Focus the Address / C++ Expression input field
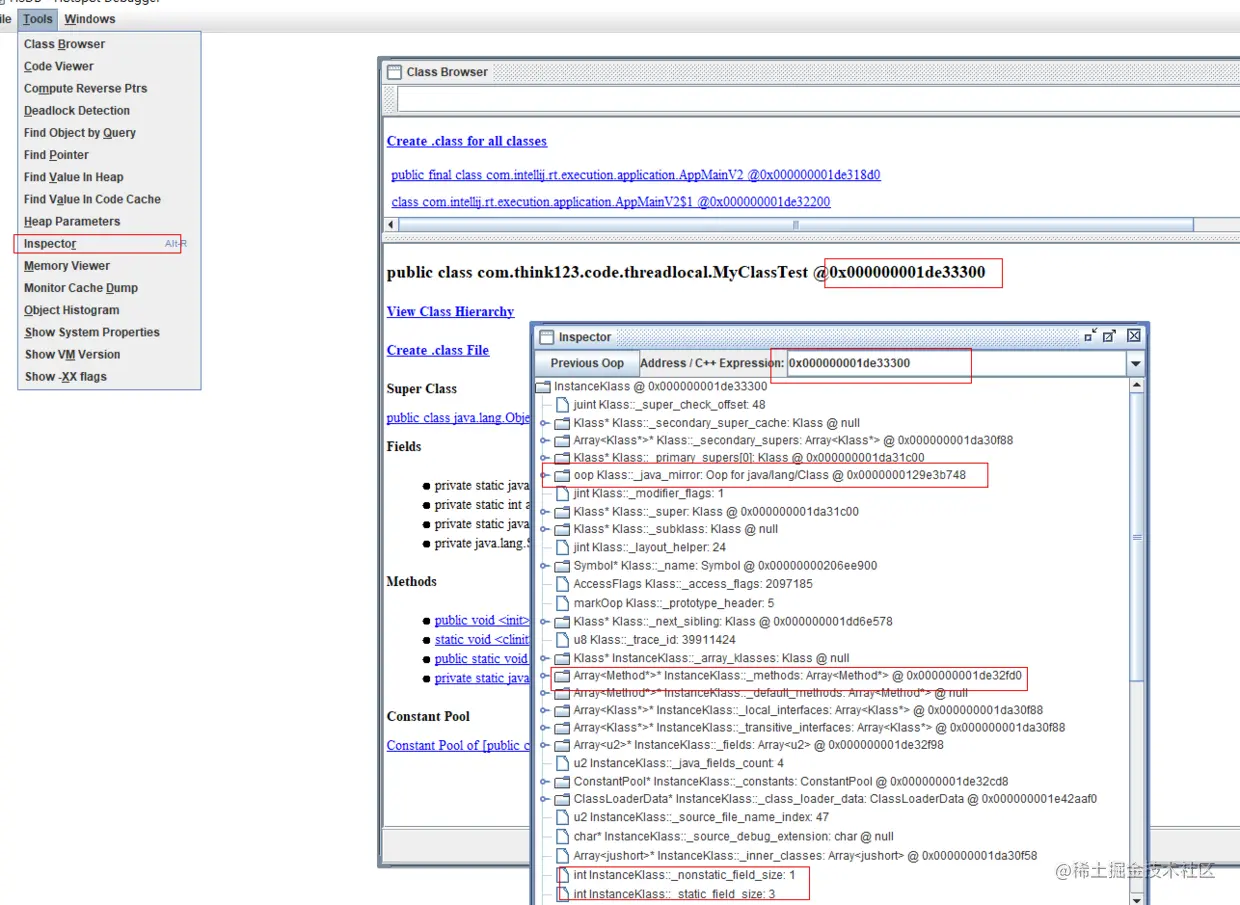 point(955,364)
